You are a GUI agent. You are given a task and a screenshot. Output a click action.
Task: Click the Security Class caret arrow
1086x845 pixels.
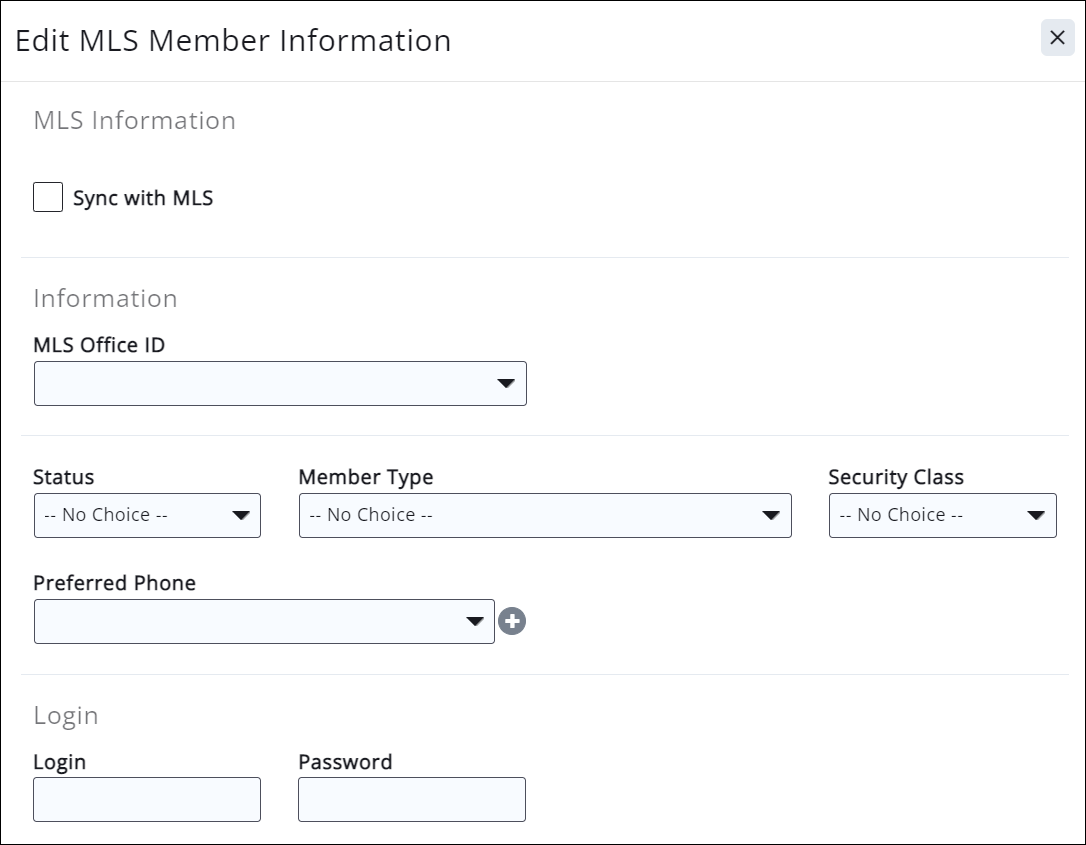click(x=1036, y=516)
